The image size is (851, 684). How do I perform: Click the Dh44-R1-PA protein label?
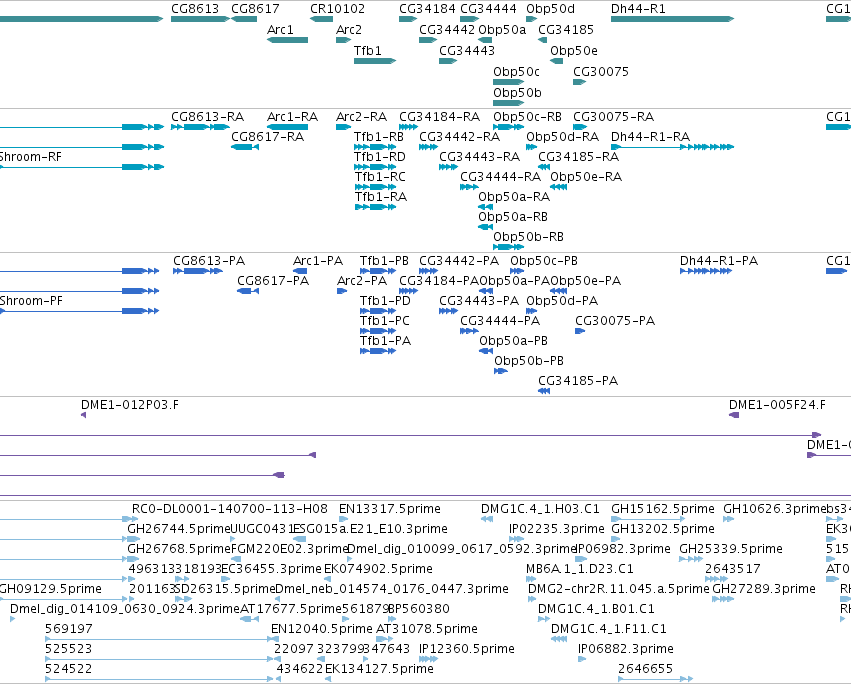(x=719, y=261)
